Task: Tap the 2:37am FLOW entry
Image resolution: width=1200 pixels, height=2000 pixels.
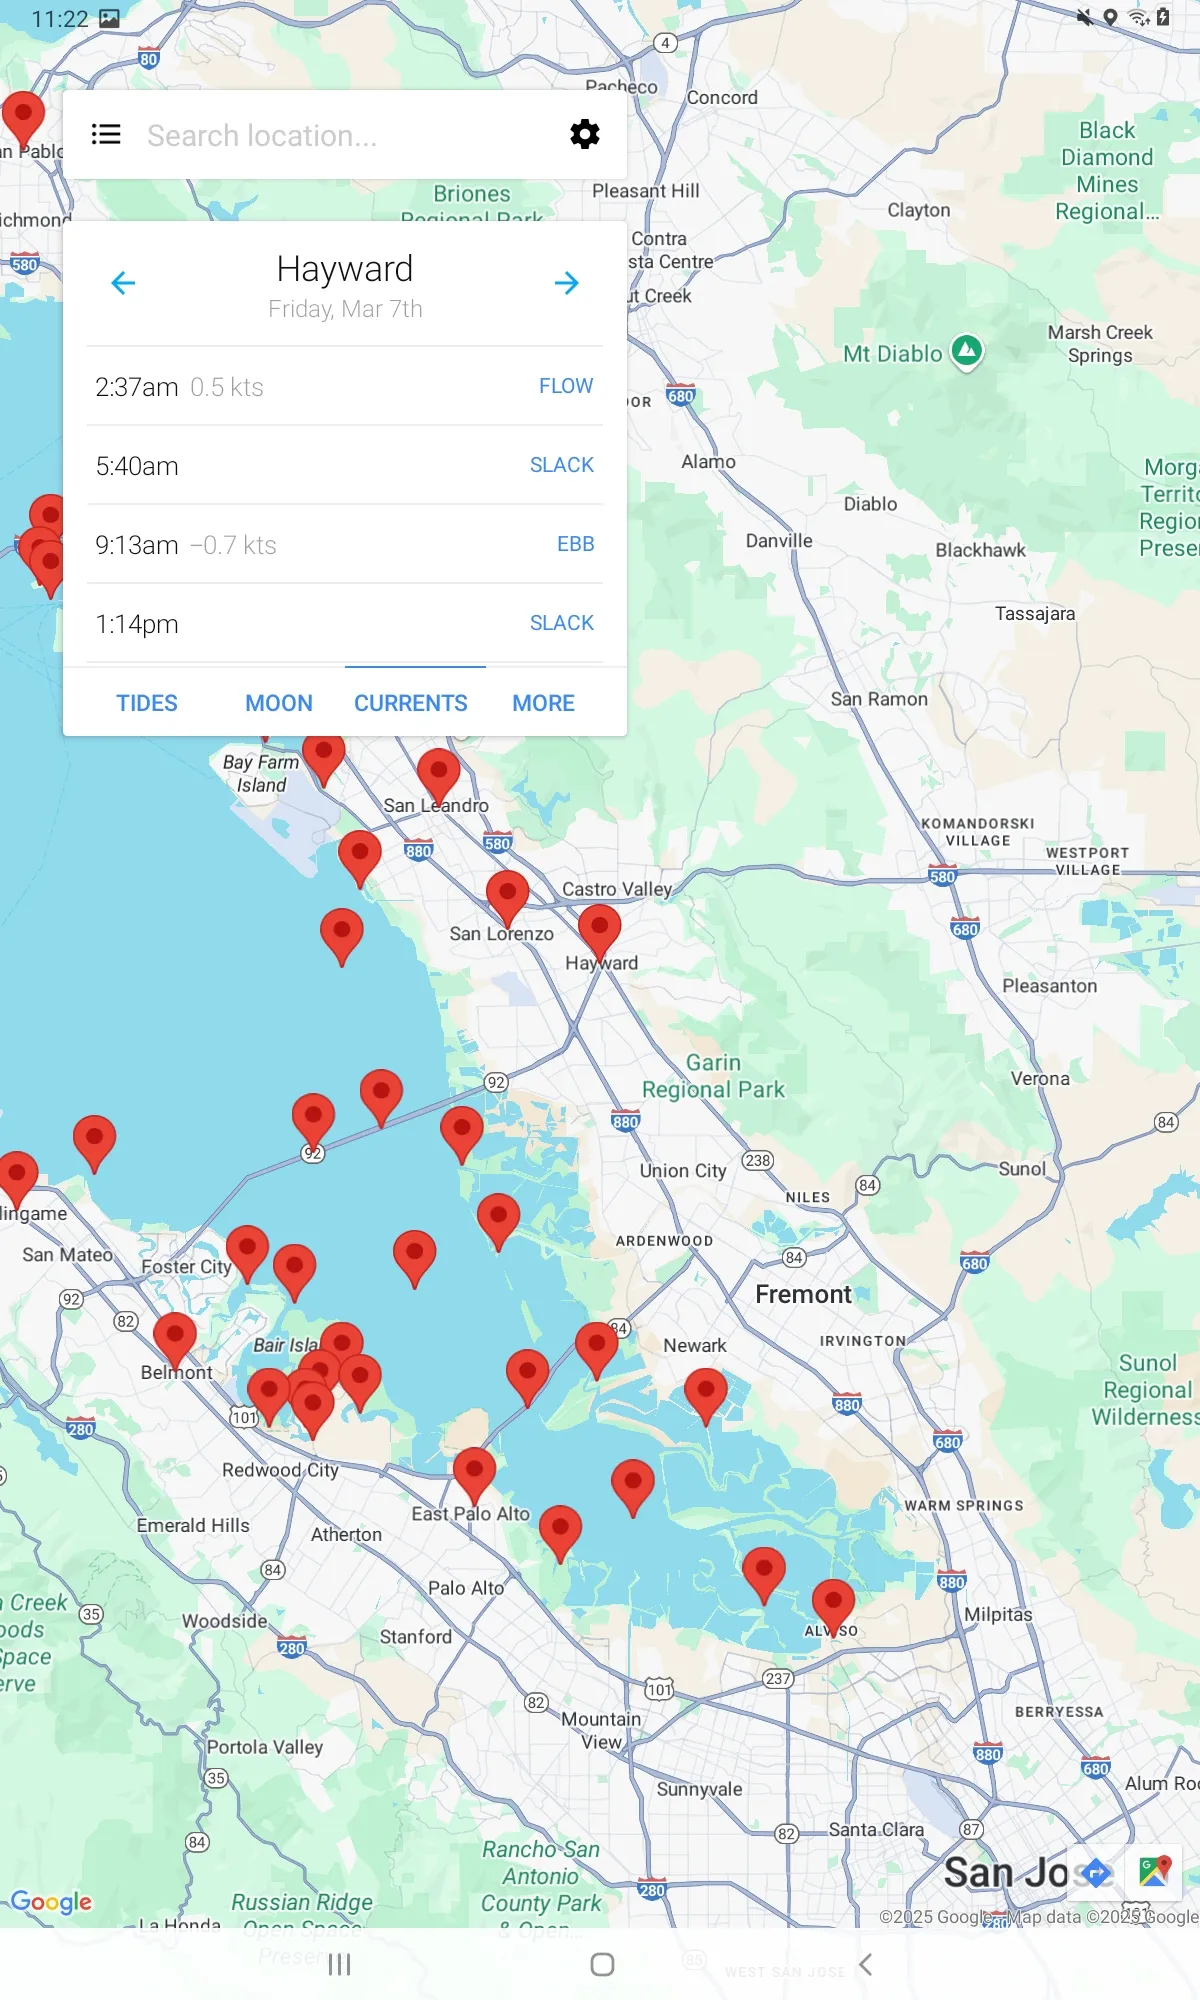Action: click(344, 387)
